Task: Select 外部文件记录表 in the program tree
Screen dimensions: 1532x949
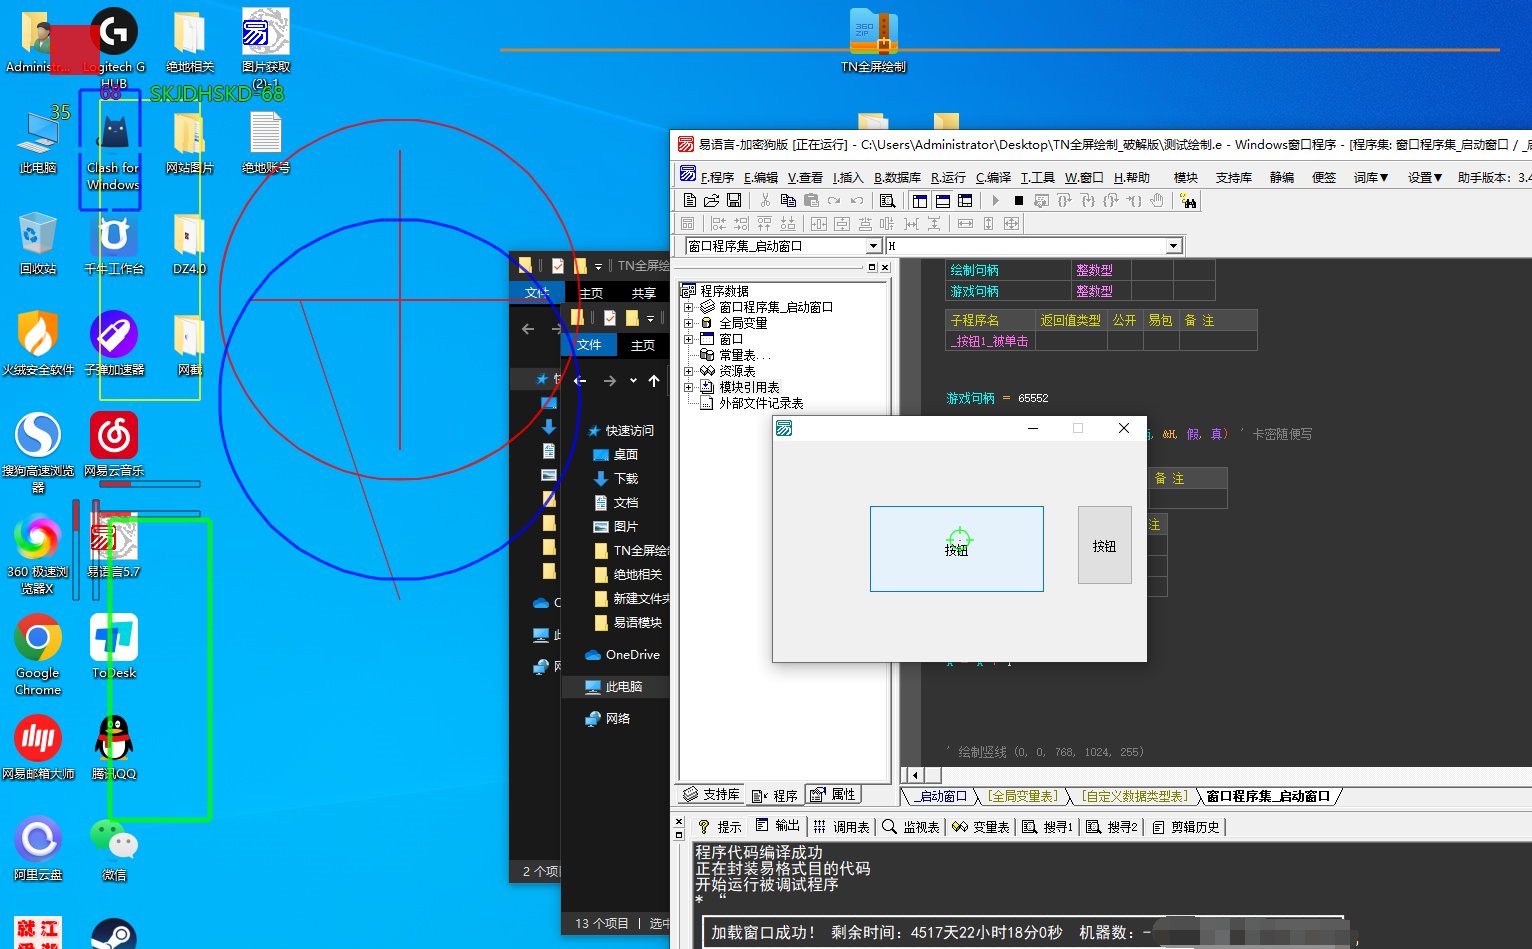Action: [x=761, y=403]
